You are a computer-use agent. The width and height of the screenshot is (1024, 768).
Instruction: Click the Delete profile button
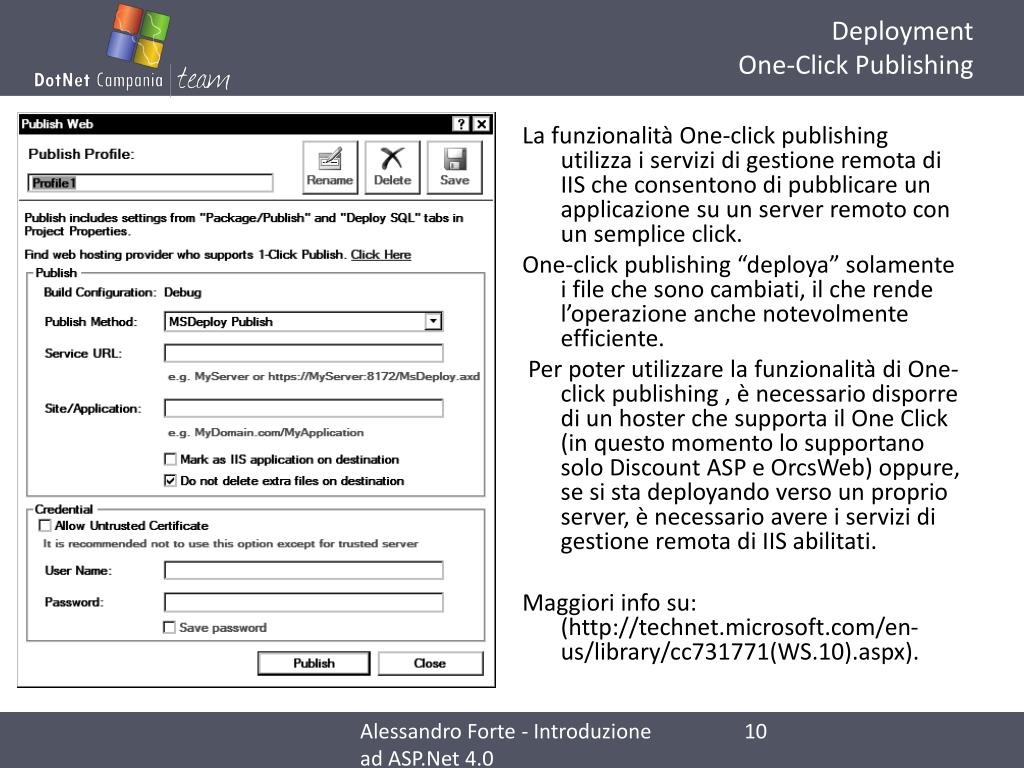392,167
